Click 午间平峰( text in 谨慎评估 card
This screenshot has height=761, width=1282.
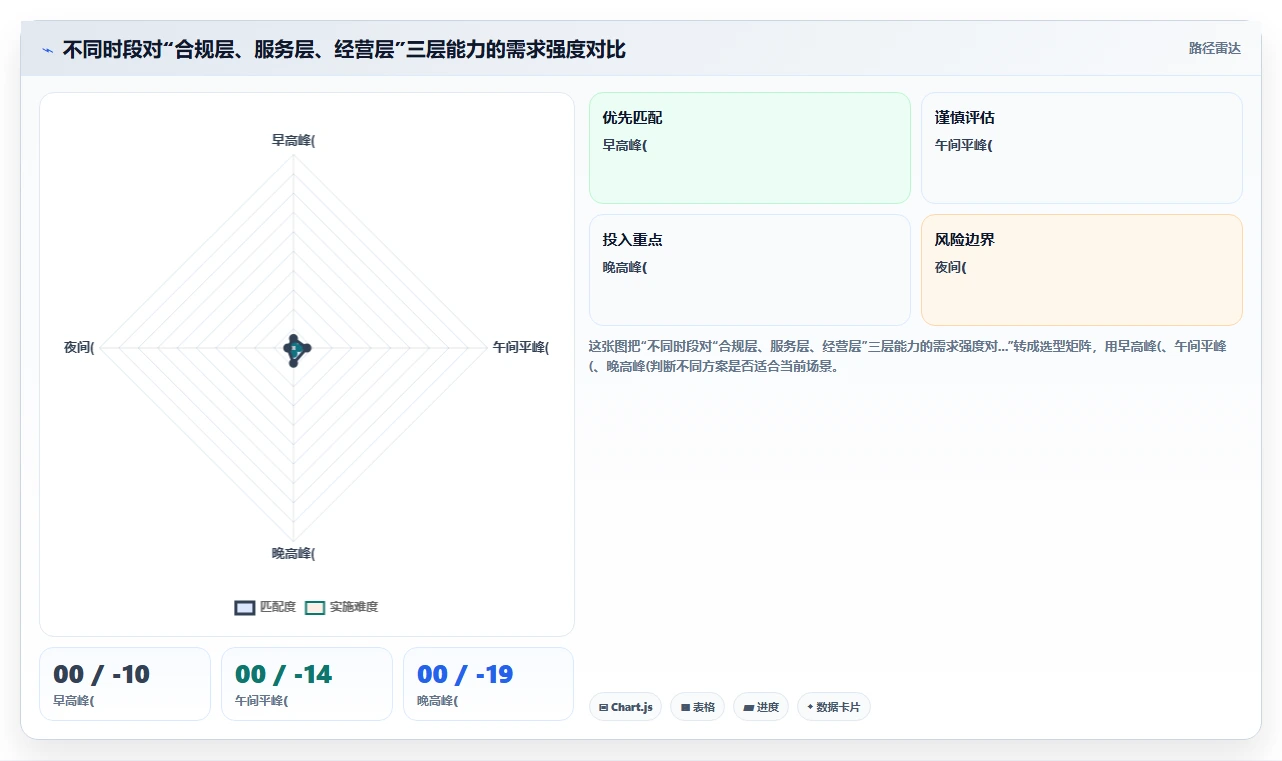963,145
